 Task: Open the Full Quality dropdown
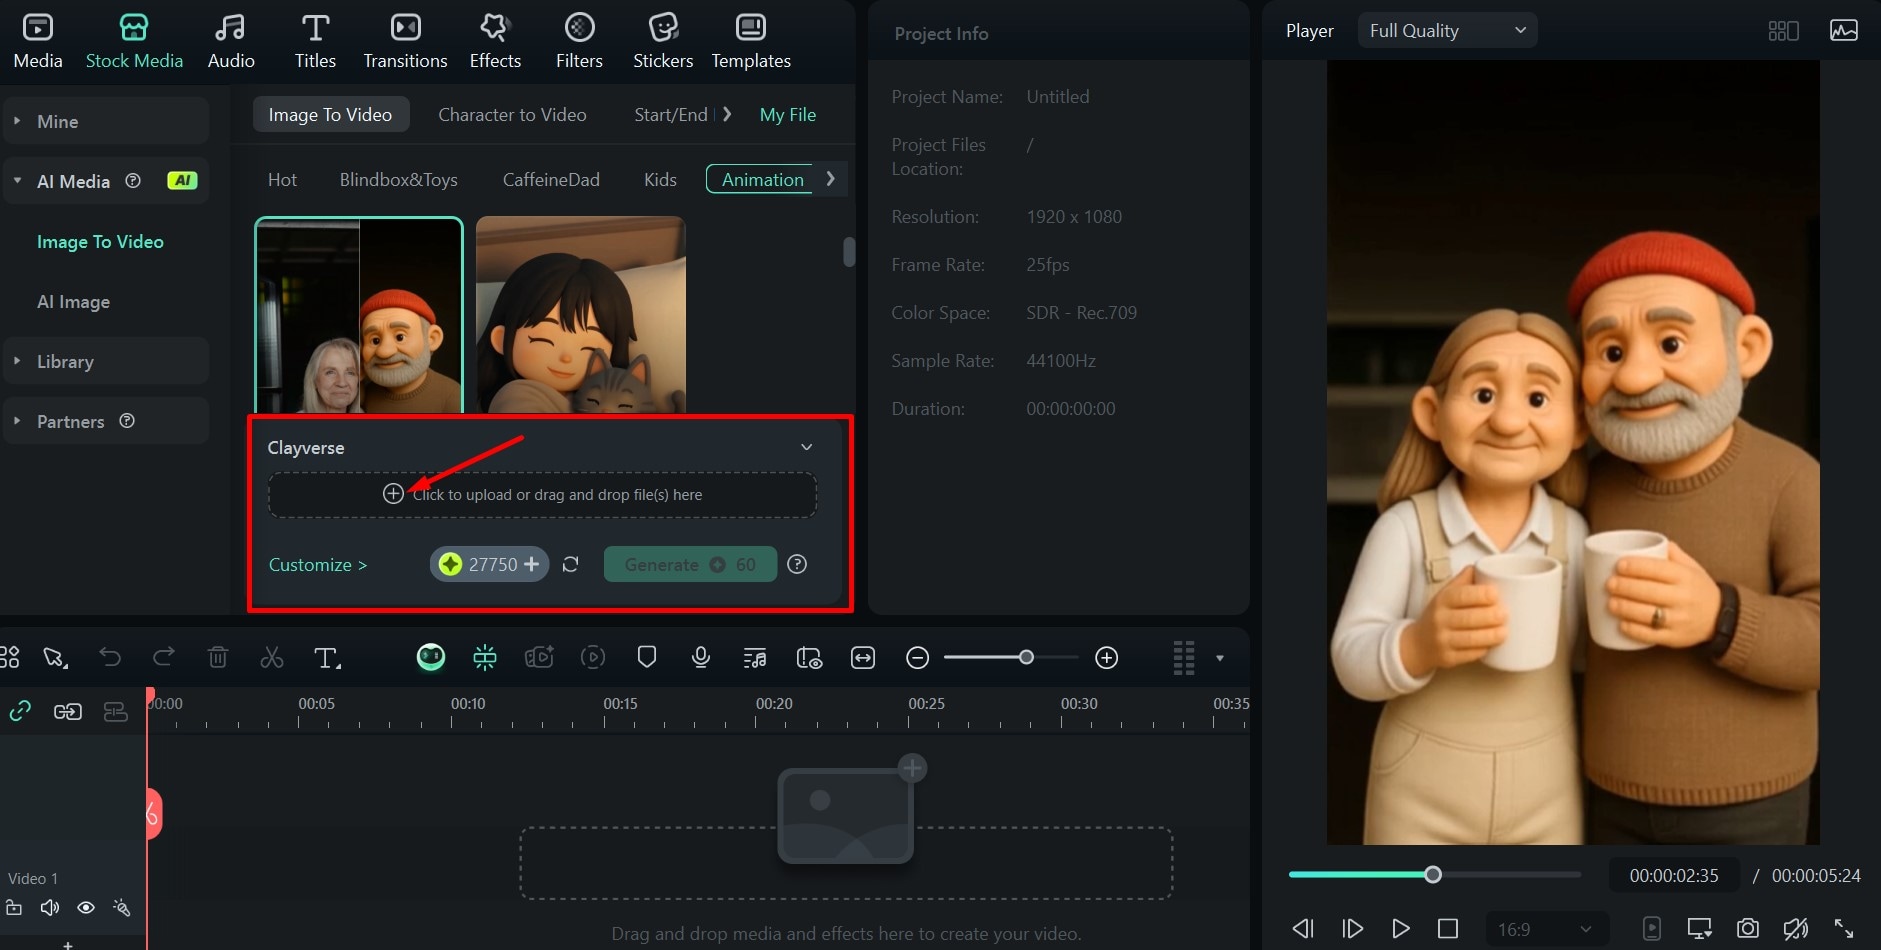tap(1447, 31)
